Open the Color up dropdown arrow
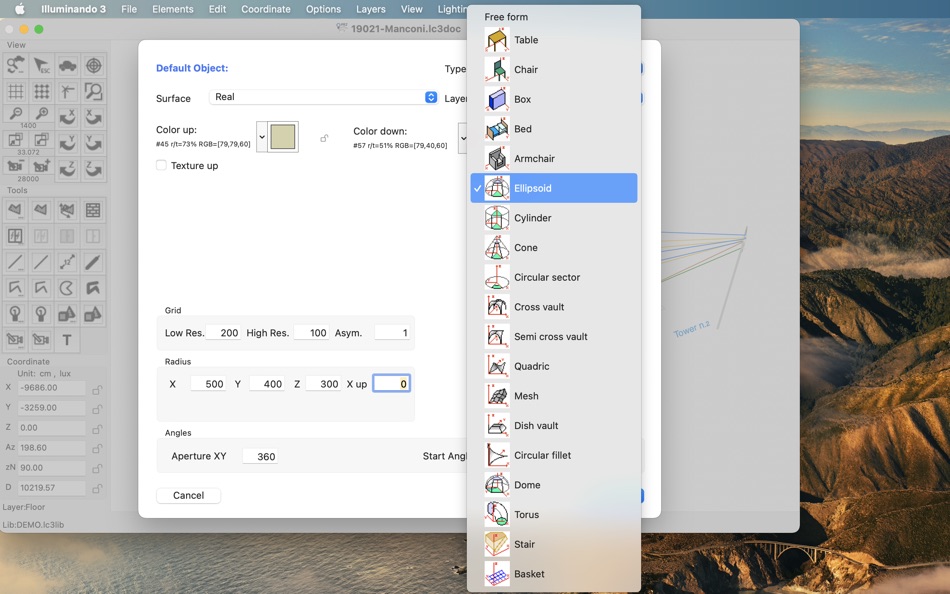 pos(262,137)
